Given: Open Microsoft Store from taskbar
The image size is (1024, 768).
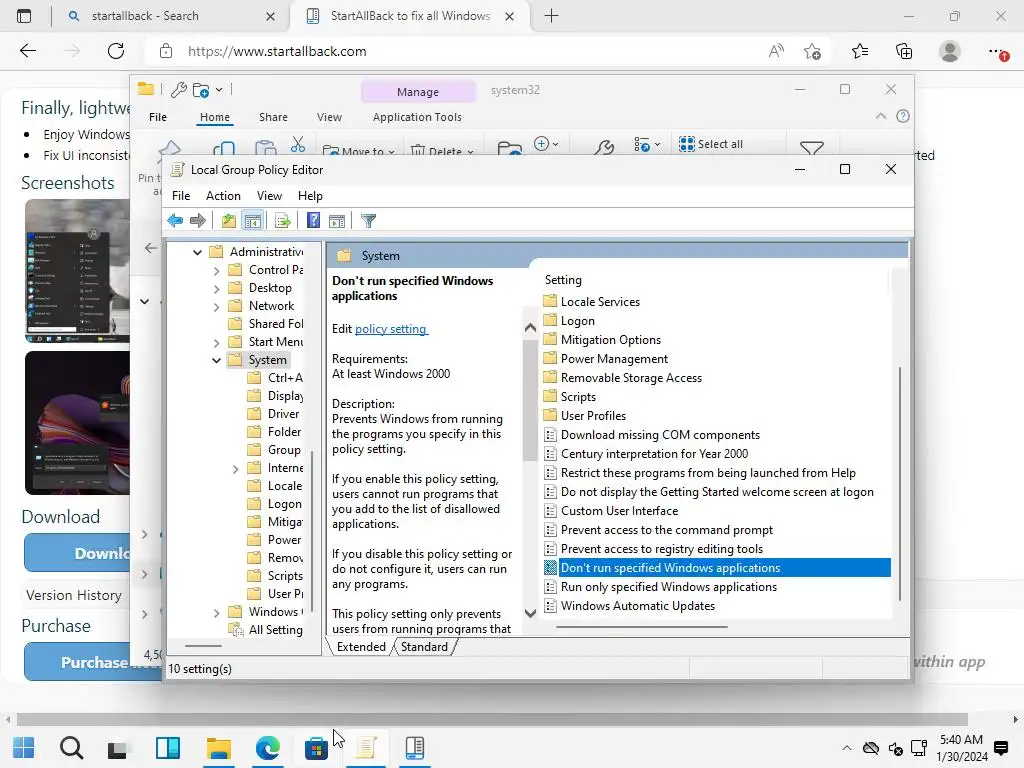Looking at the screenshot, I should pos(316,748).
